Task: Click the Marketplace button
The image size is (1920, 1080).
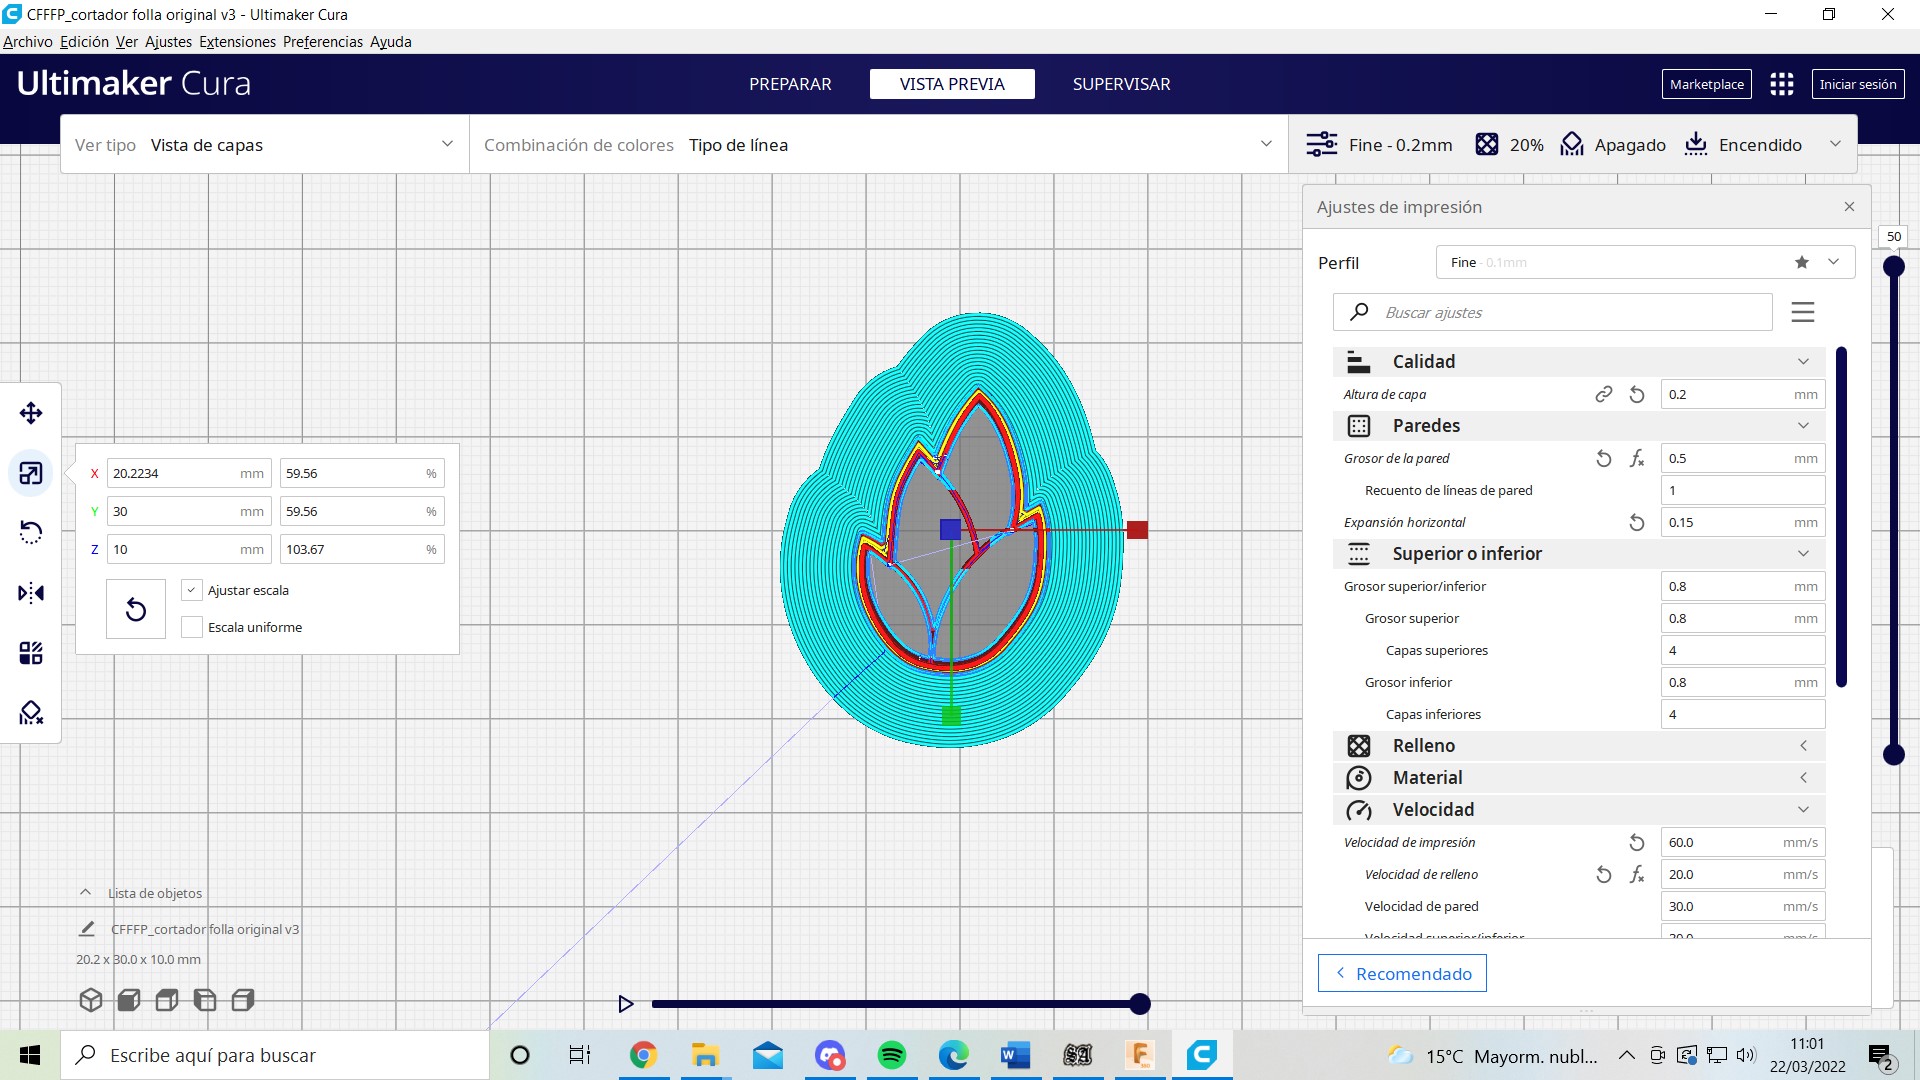Action: click(1706, 84)
